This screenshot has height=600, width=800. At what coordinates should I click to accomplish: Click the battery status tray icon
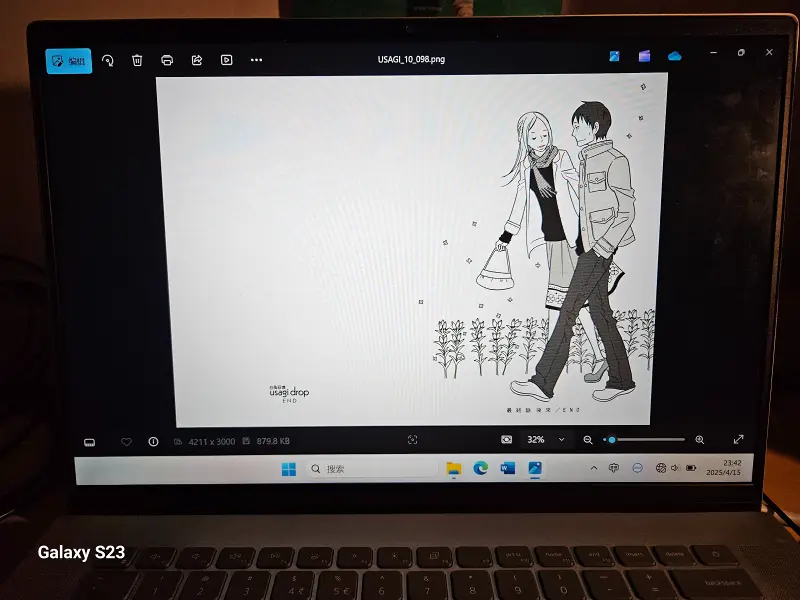(691, 468)
